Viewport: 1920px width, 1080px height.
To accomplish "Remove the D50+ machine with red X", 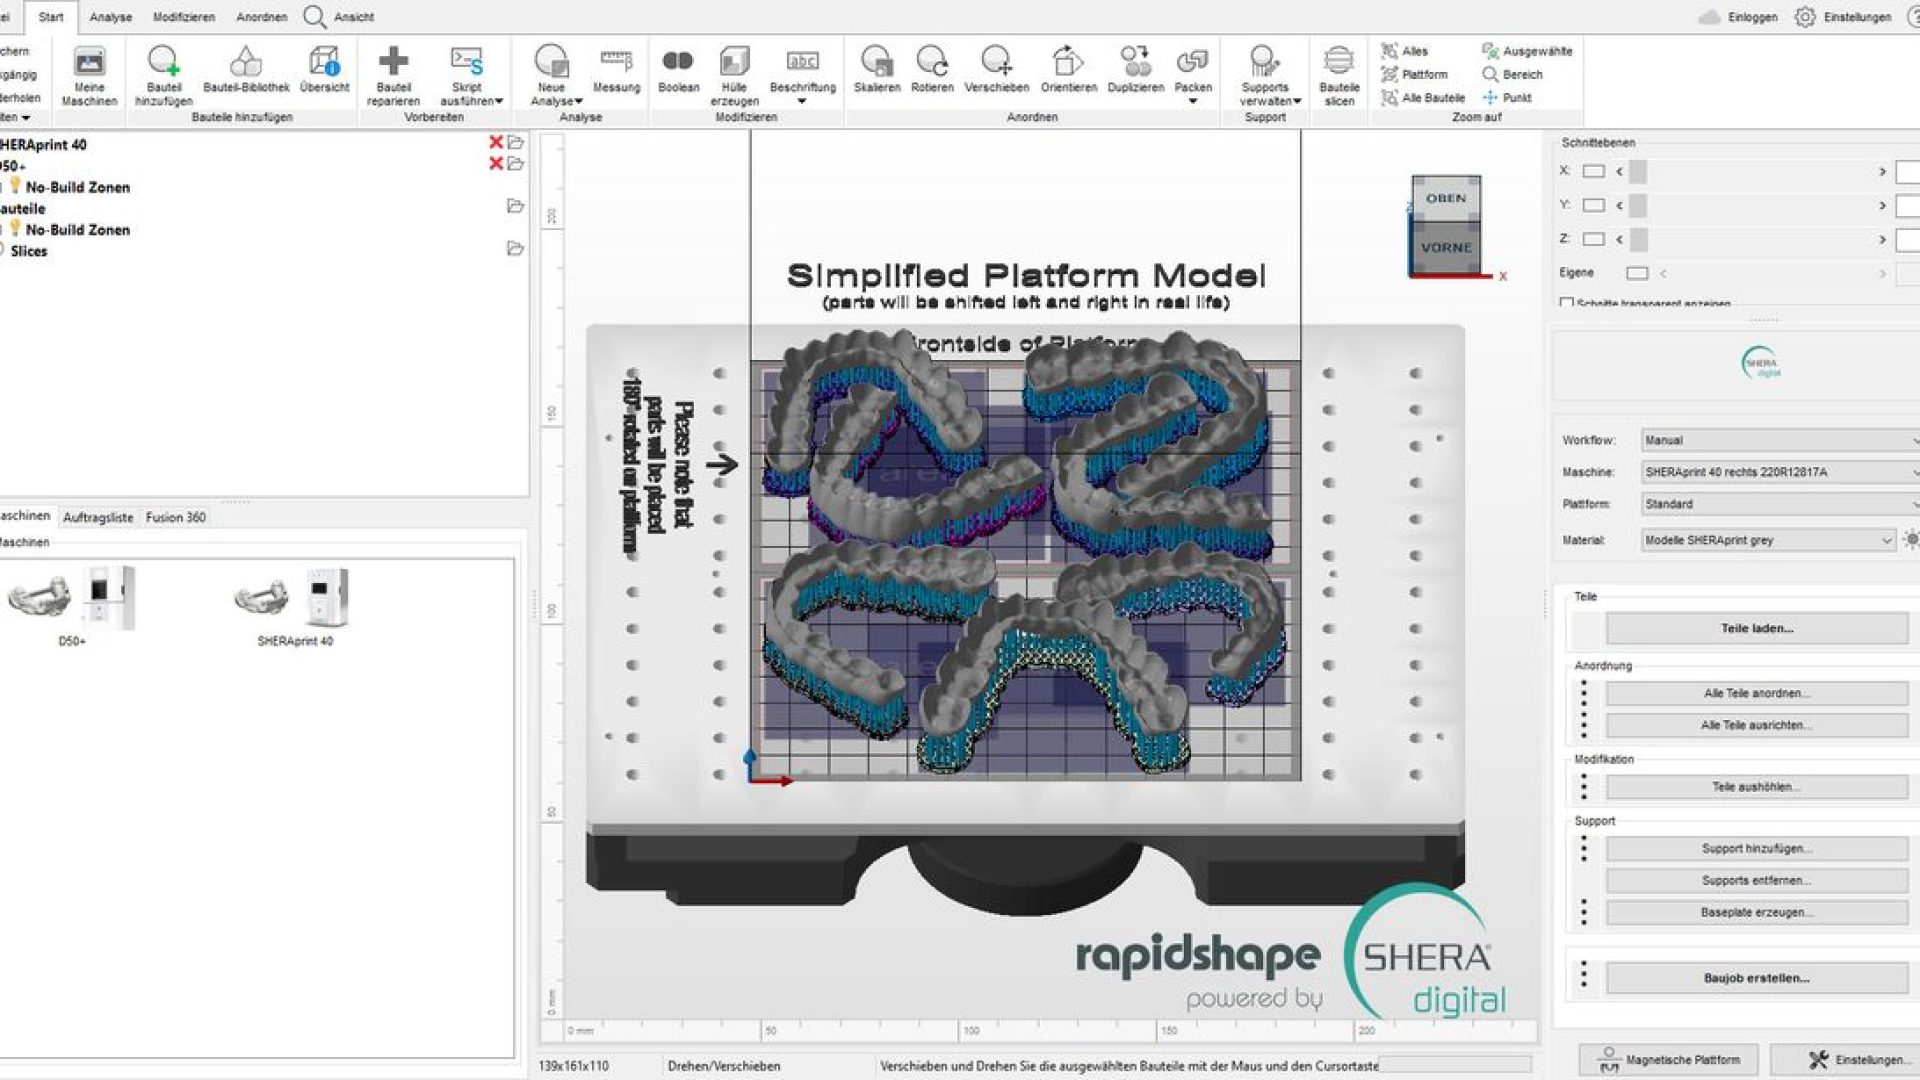I will pyautogui.click(x=495, y=164).
